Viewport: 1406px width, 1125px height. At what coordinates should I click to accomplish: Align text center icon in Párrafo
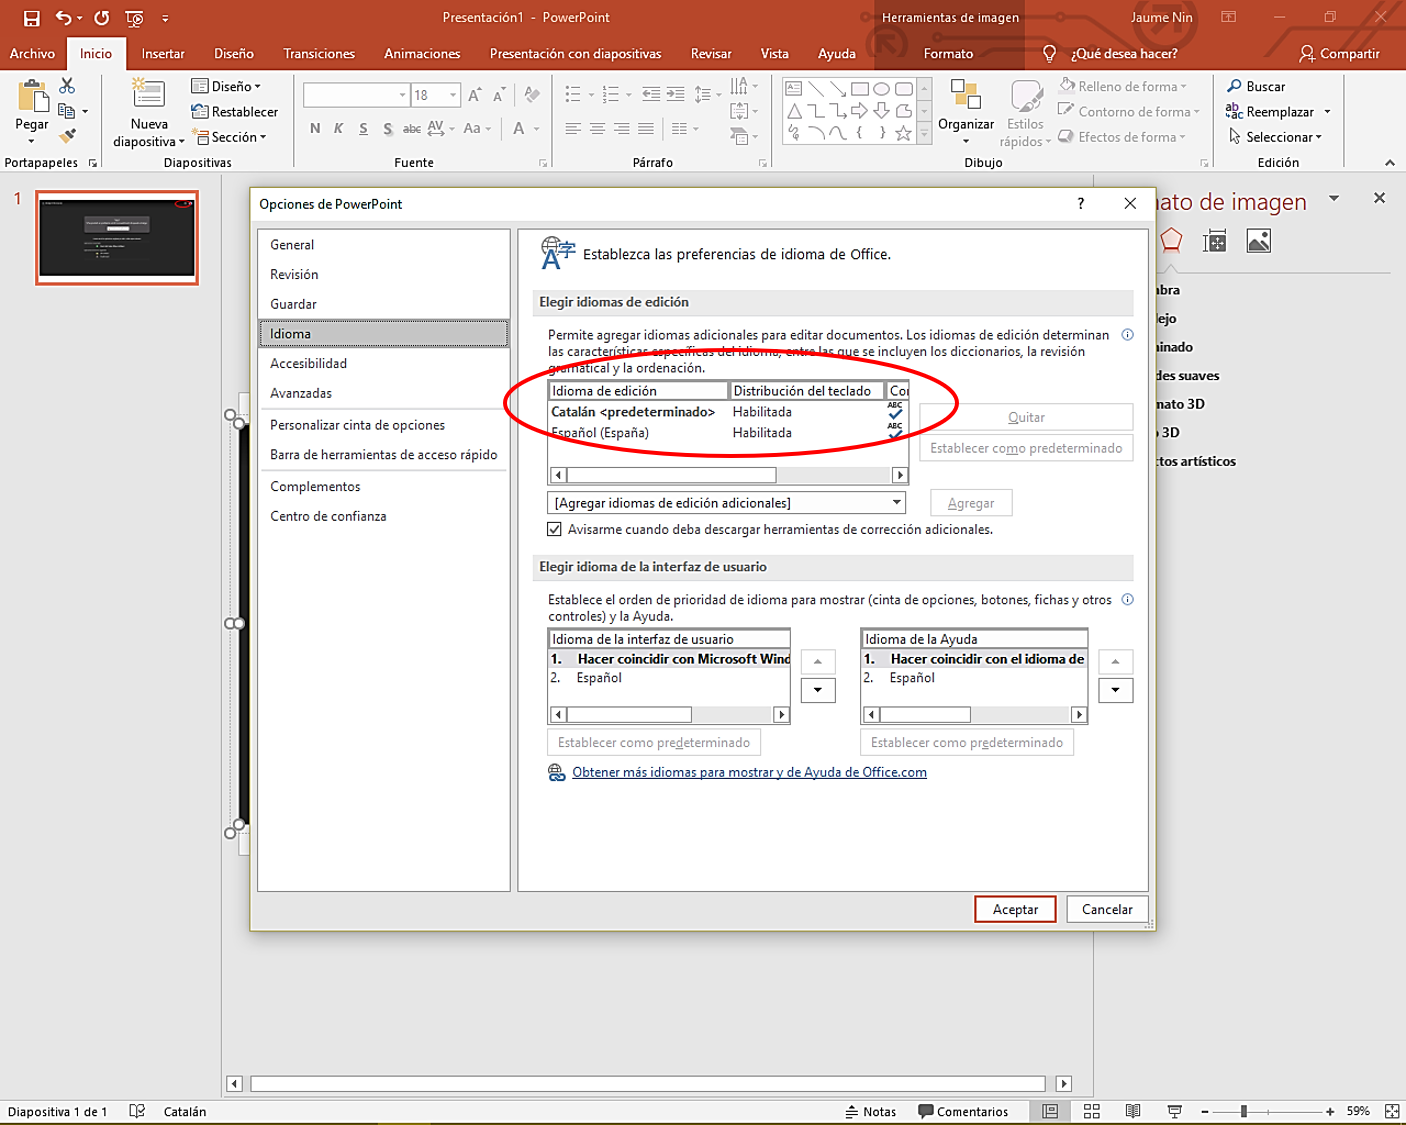pyautogui.click(x=597, y=128)
